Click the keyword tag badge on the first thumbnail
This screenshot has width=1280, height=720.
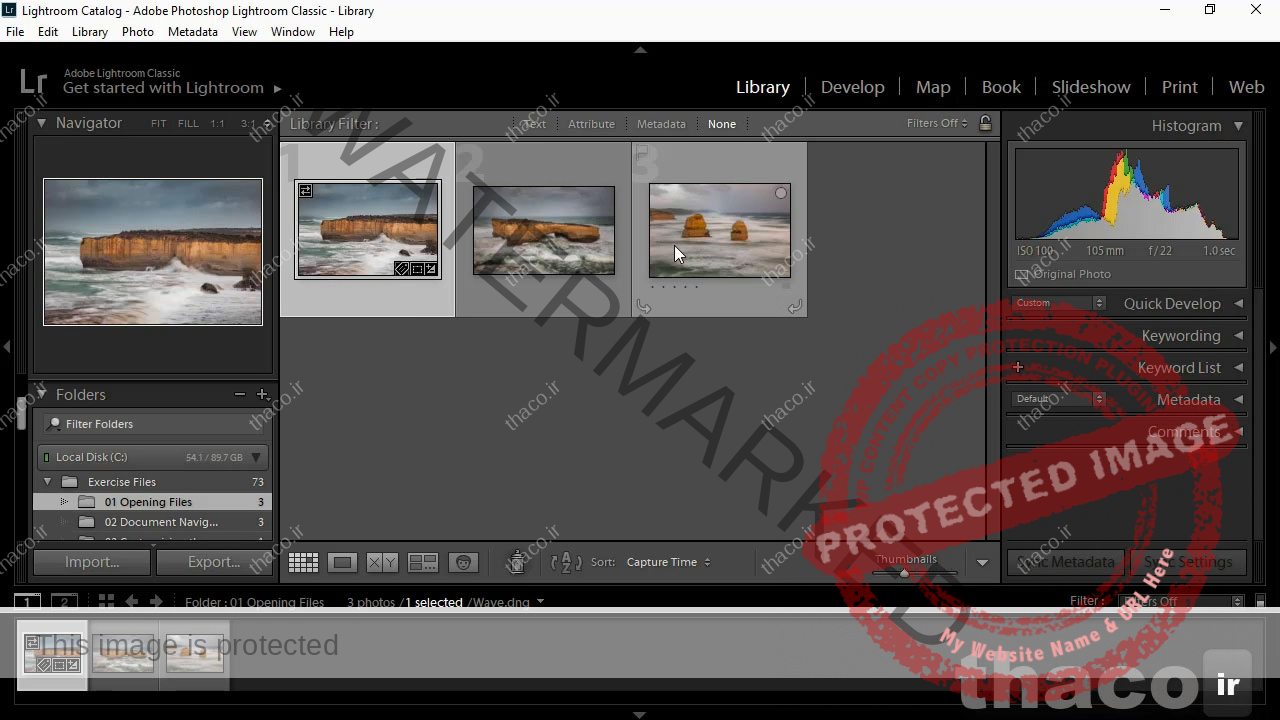[401, 269]
